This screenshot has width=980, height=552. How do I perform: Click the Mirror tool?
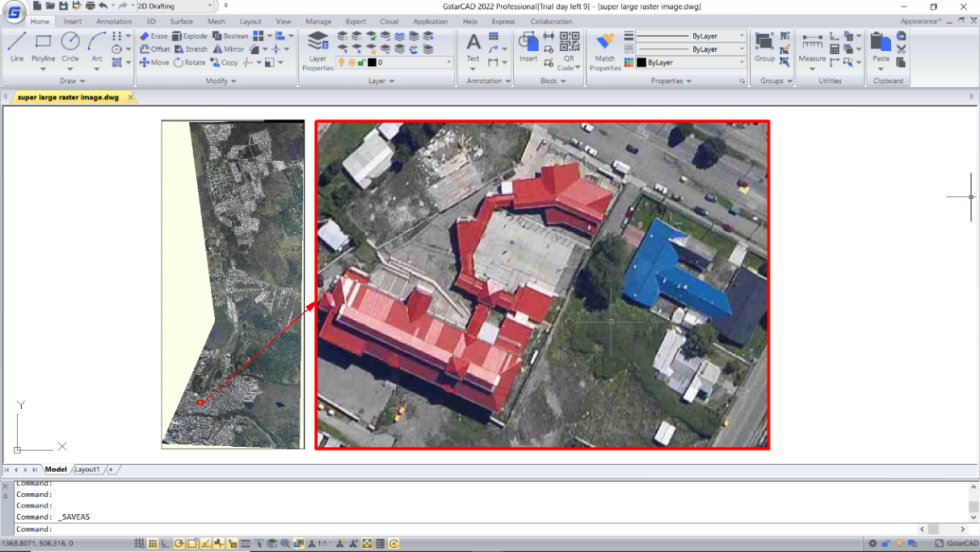coord(229,49)
